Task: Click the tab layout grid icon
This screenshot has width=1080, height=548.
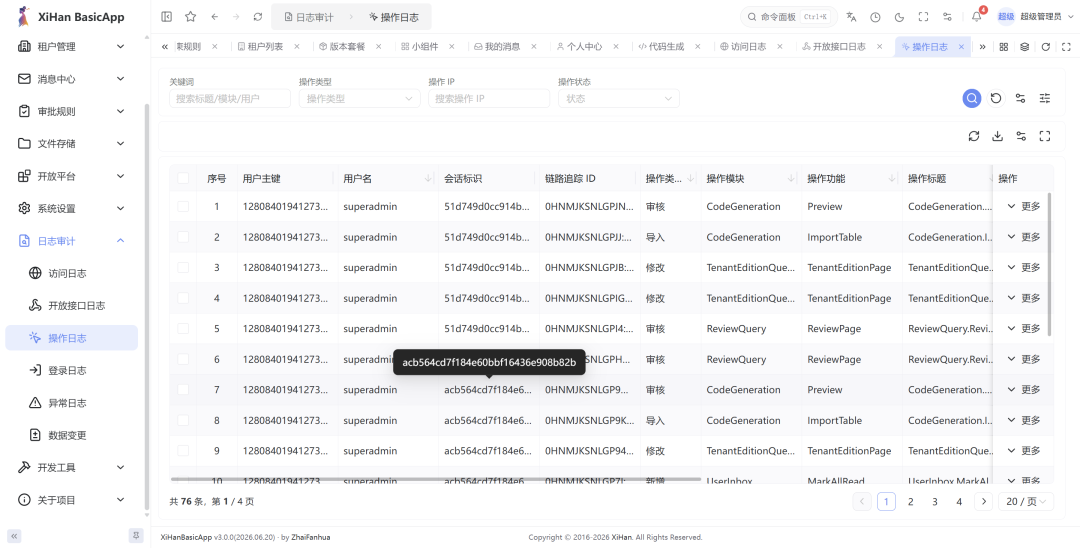Action: 1004,47
